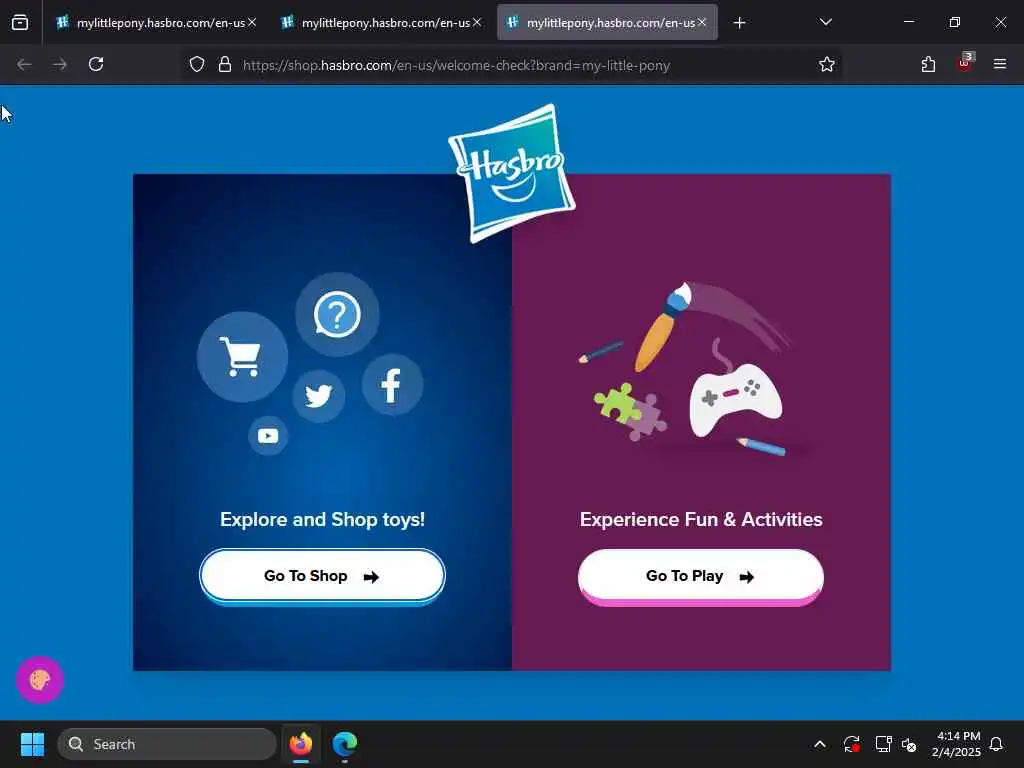The width and height of the screenshot is (1024, 768).
Task: Click the Hasbro logo
Action: pos(512,173)
